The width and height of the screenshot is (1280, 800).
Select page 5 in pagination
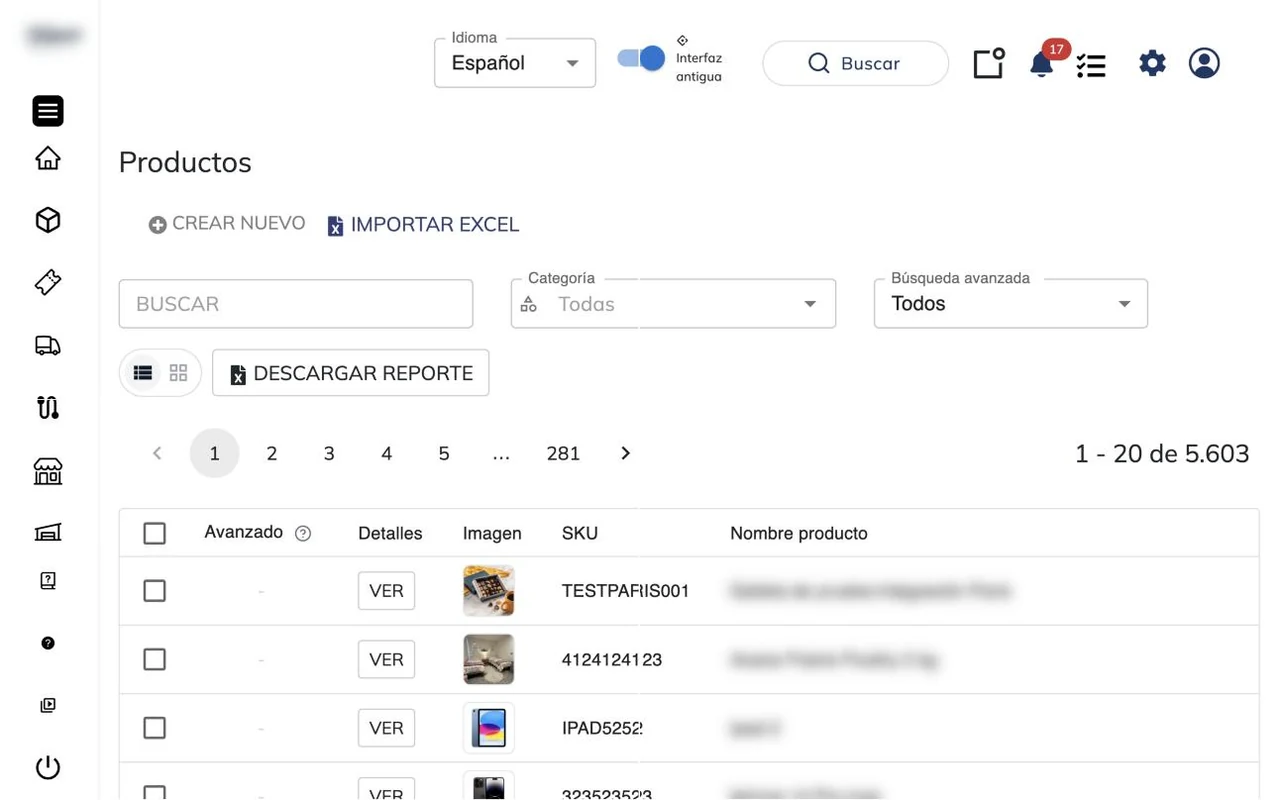tap(444, 454)
